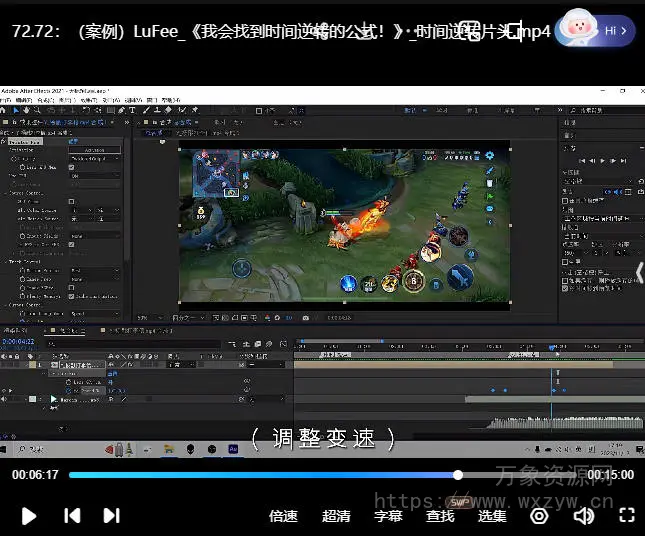This screenshot has height=536, width=645.
Task: Skip to the next video
Action: (112, 516)
